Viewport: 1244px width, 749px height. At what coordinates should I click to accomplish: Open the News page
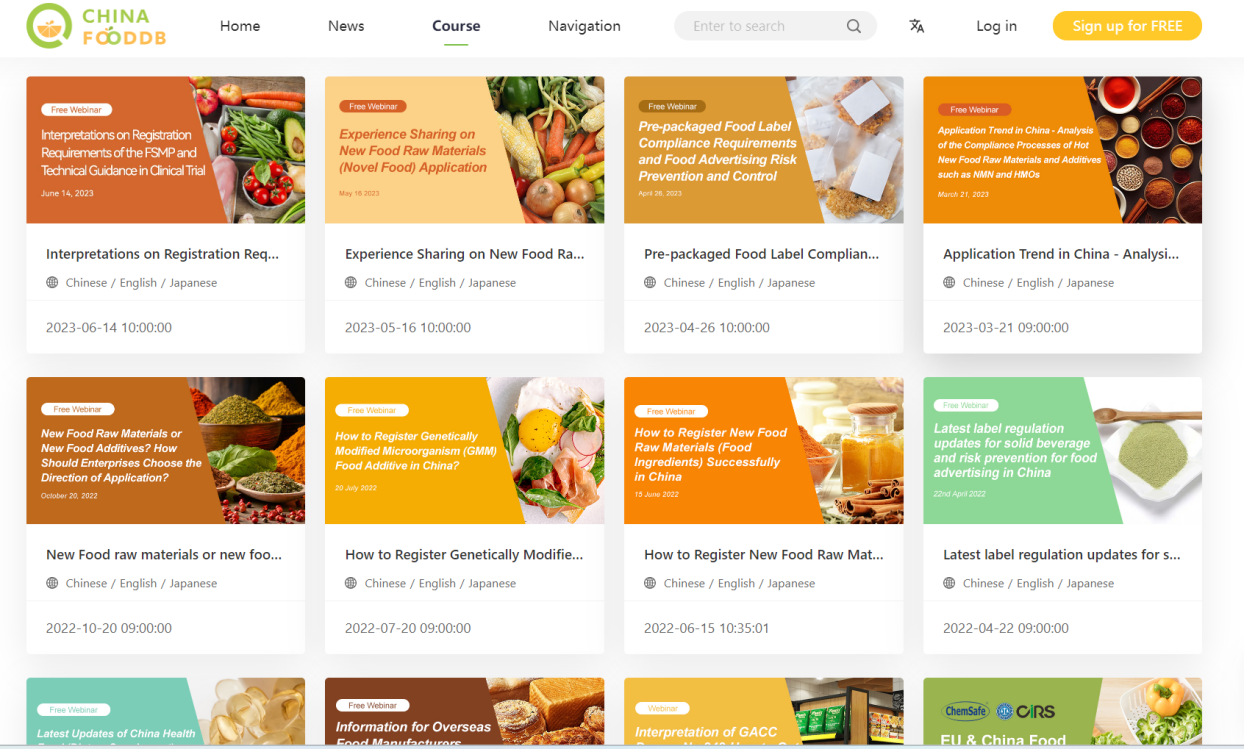(346, 27)
